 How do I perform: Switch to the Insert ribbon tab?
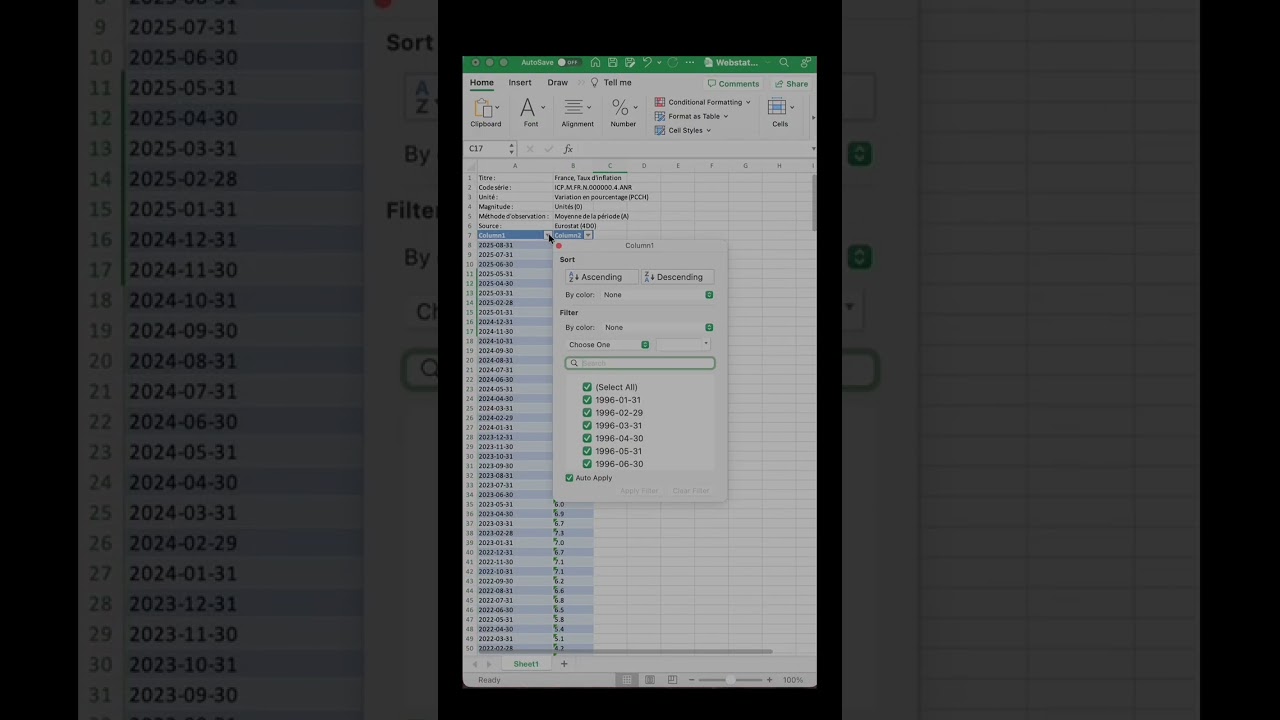point(520,83)
